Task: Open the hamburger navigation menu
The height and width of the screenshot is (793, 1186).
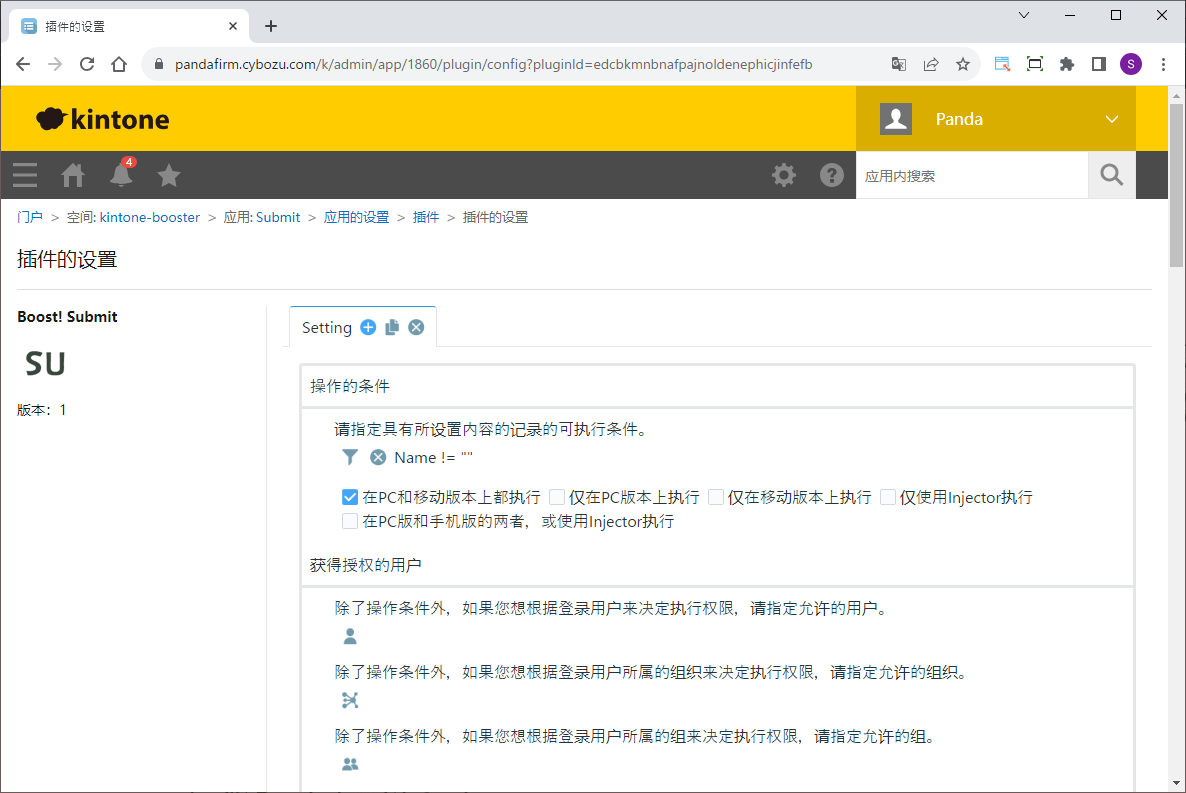Action: [x=25, y=175]
